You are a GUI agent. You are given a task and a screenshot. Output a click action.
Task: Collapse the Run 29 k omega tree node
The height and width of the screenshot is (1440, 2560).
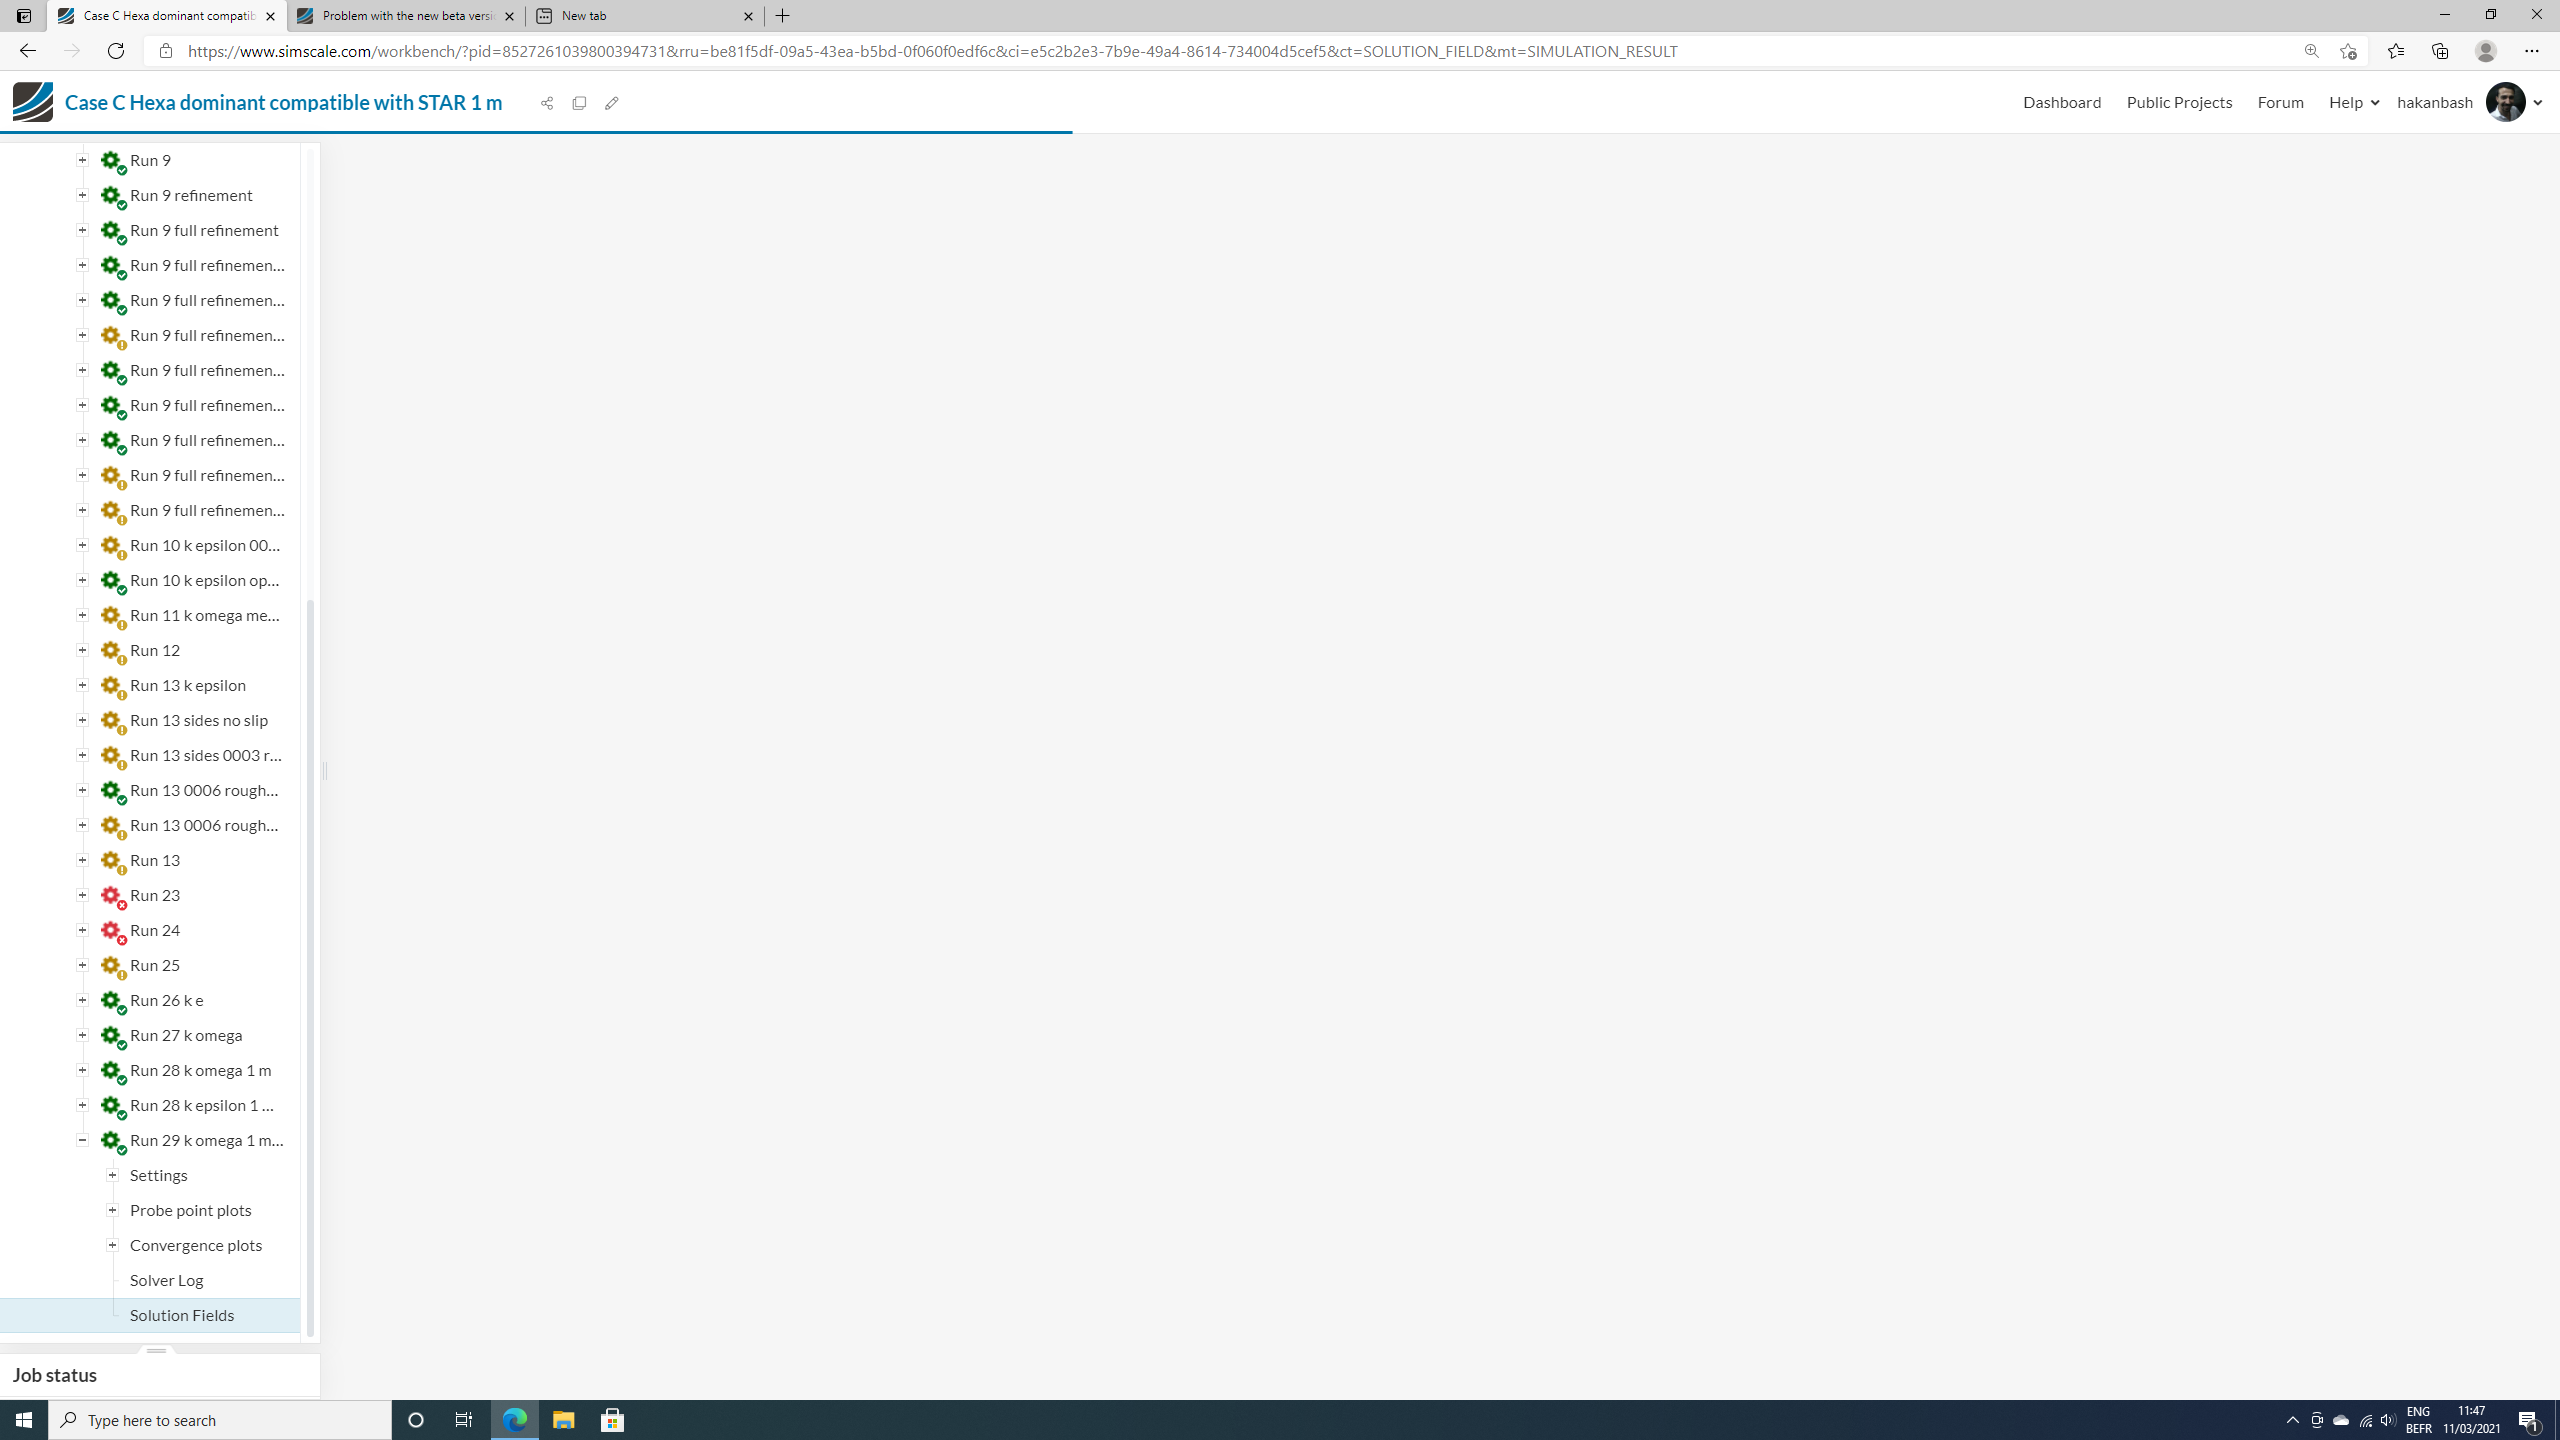pyautogui.click(x=83, y=1140)
